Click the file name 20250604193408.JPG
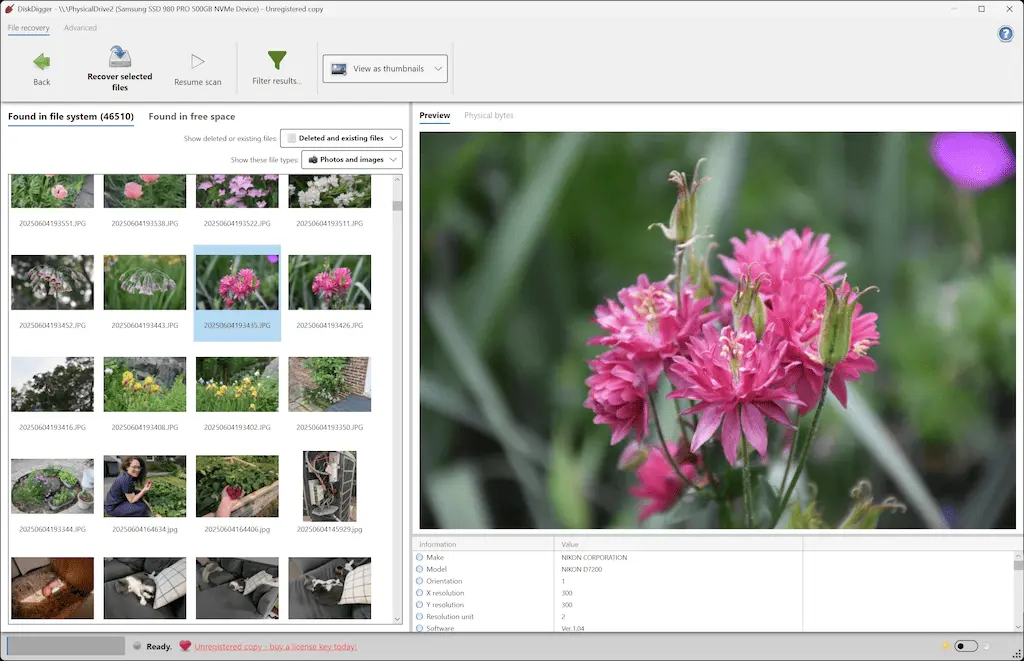The width and height of the screenshot is (1024, 661). point(144,427)
